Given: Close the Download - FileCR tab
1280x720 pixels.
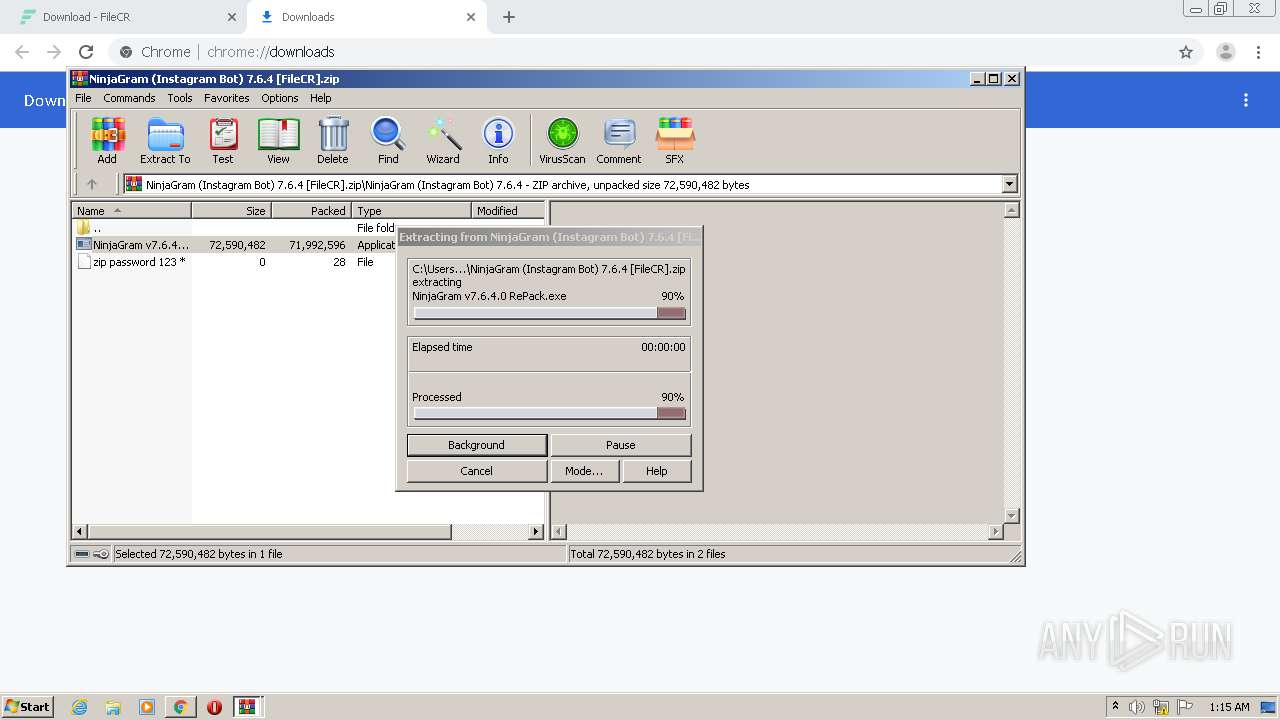Looking at the screenshot, I should (232, 17).
